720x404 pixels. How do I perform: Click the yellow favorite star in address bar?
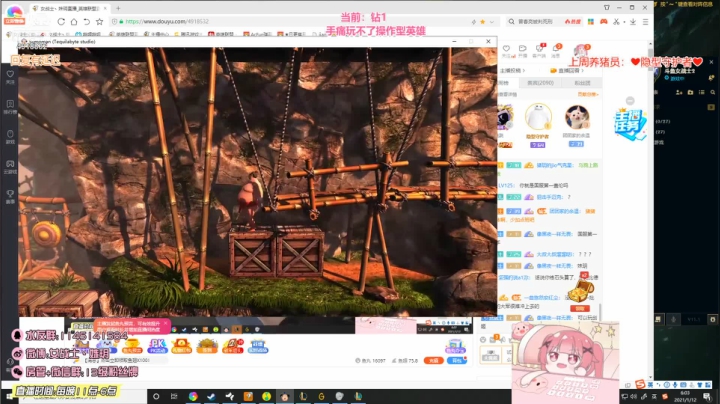pos(483,22)
